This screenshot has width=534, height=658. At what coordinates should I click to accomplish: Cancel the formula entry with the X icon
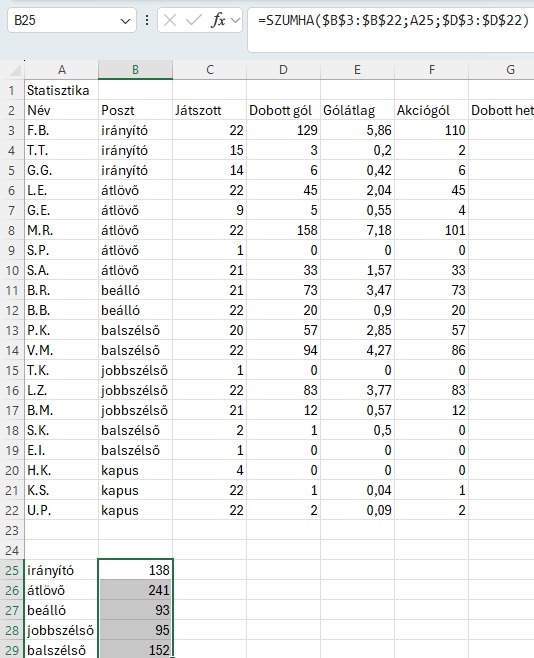coord(170,20)
